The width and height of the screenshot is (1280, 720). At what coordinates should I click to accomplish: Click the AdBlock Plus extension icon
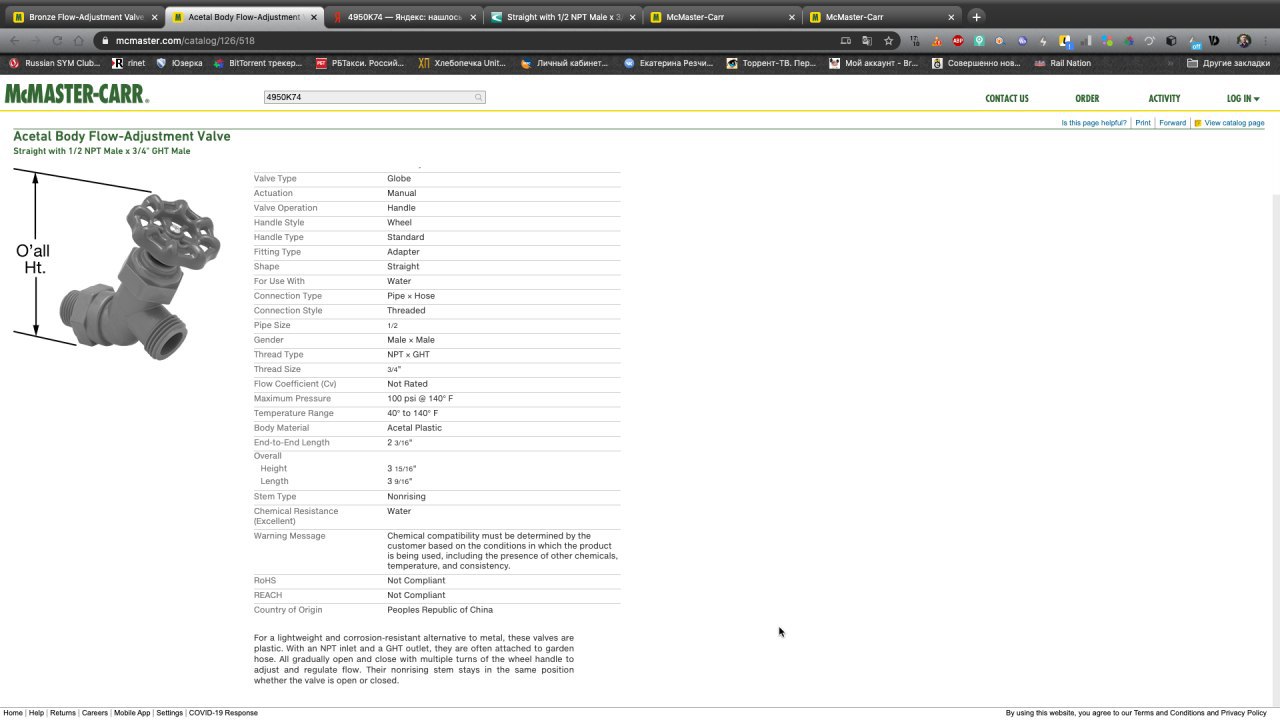[x=958, y=41]
